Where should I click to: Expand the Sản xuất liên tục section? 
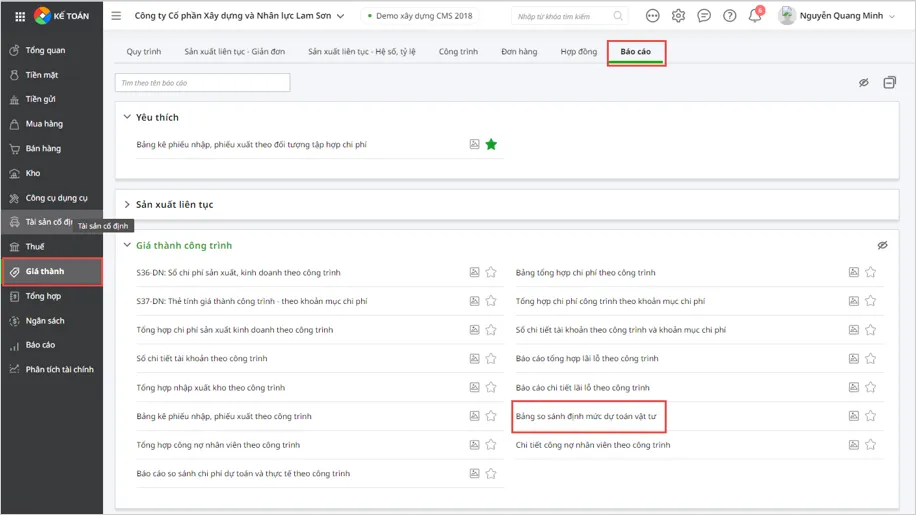(x=127, y=204)
